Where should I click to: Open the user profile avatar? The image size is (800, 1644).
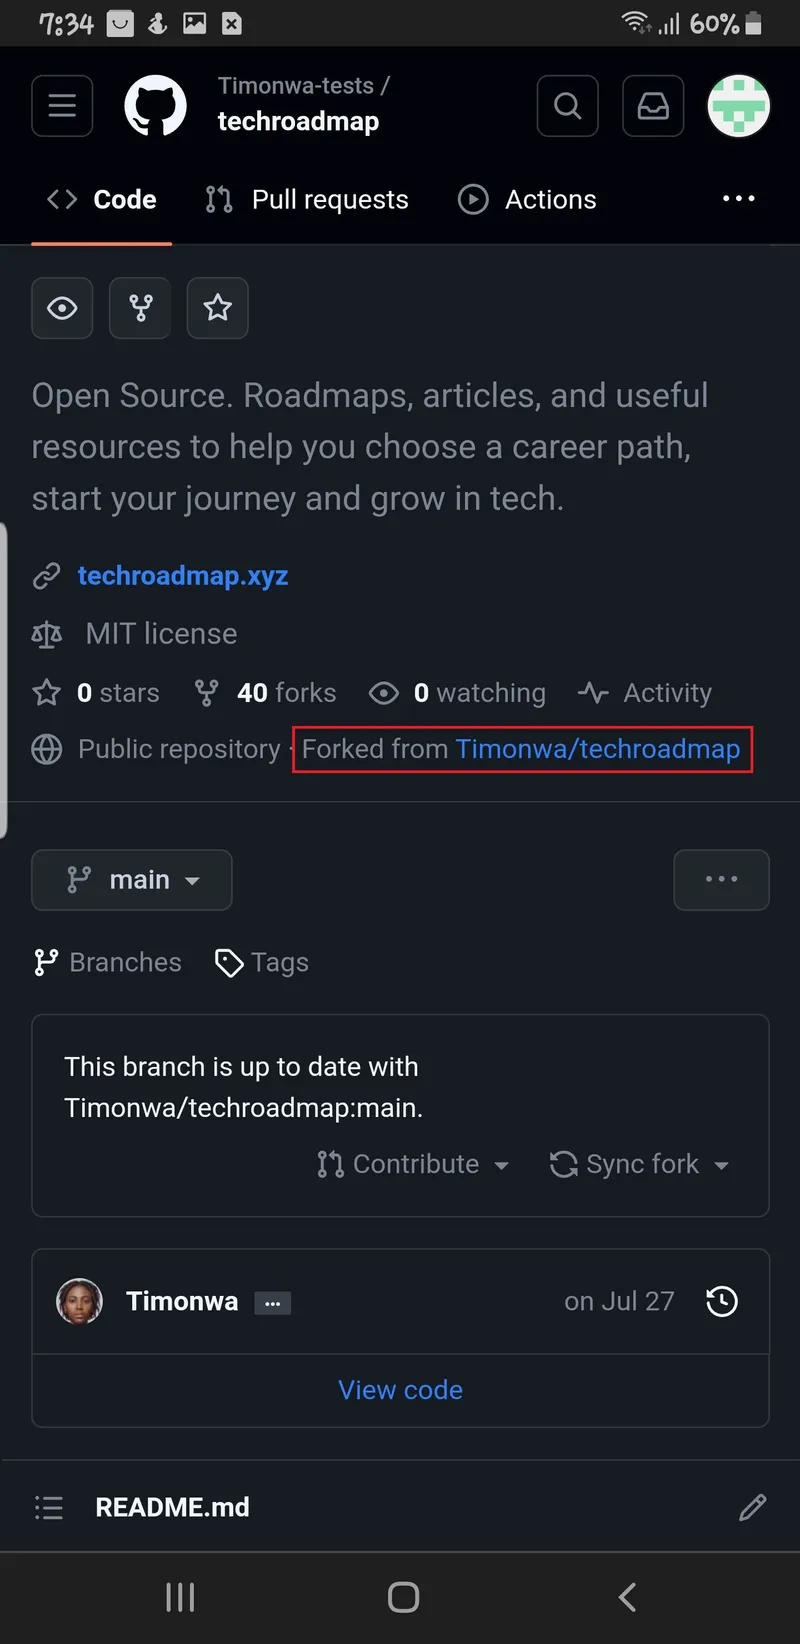tap(738, 105)
